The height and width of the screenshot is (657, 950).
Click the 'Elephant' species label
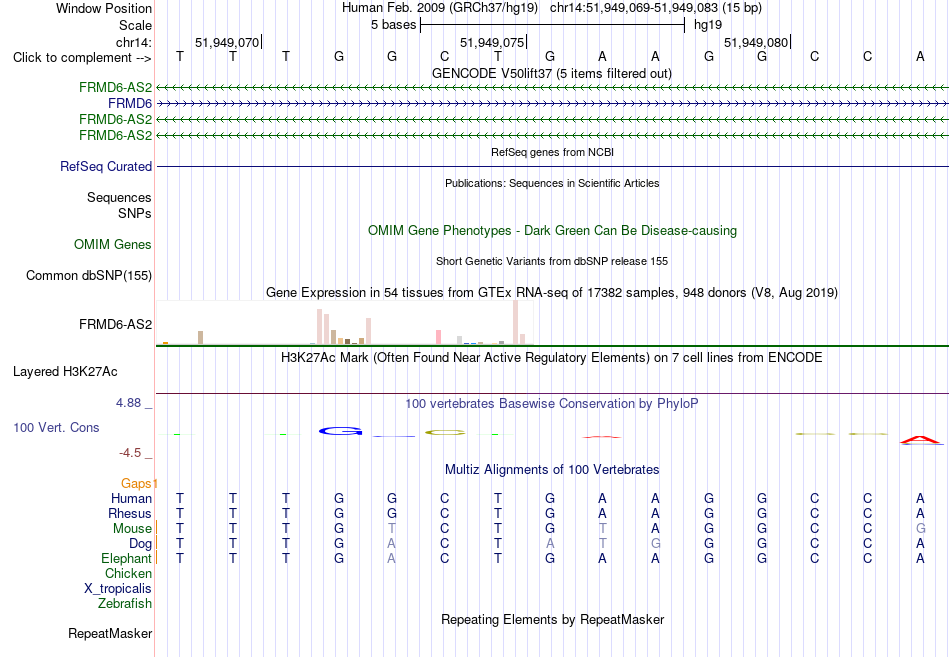coord(126,559)
